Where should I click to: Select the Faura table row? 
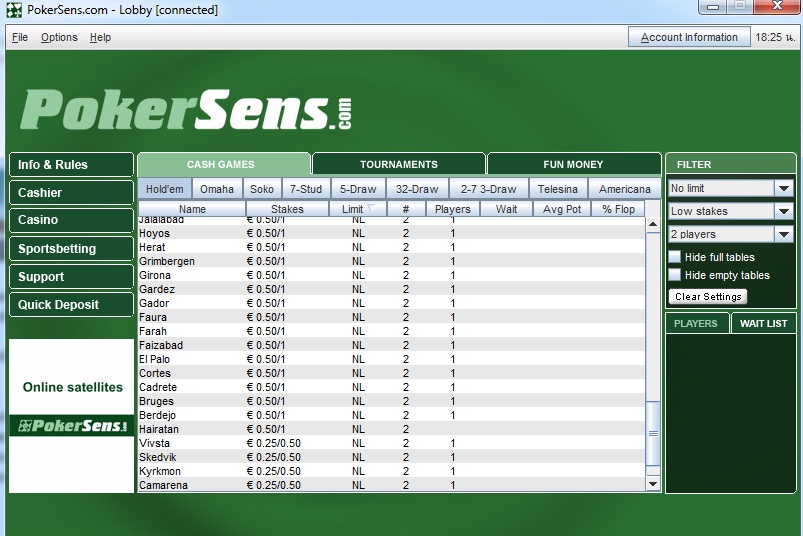point(391,317)
